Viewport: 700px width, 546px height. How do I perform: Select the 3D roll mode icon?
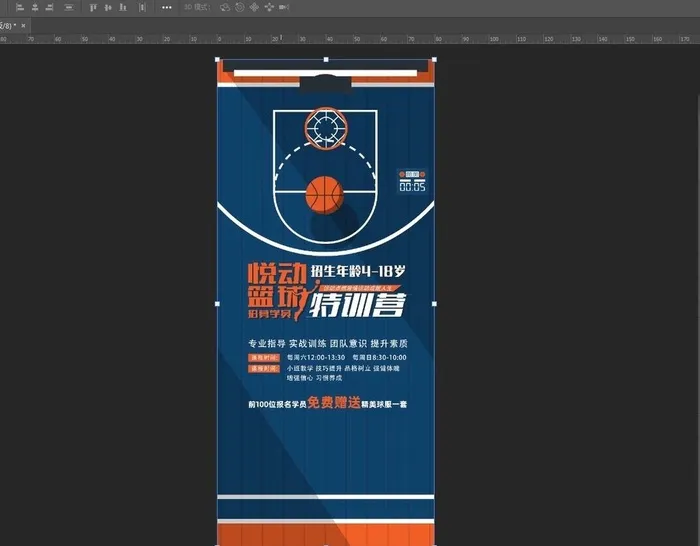tap(239, 7)
